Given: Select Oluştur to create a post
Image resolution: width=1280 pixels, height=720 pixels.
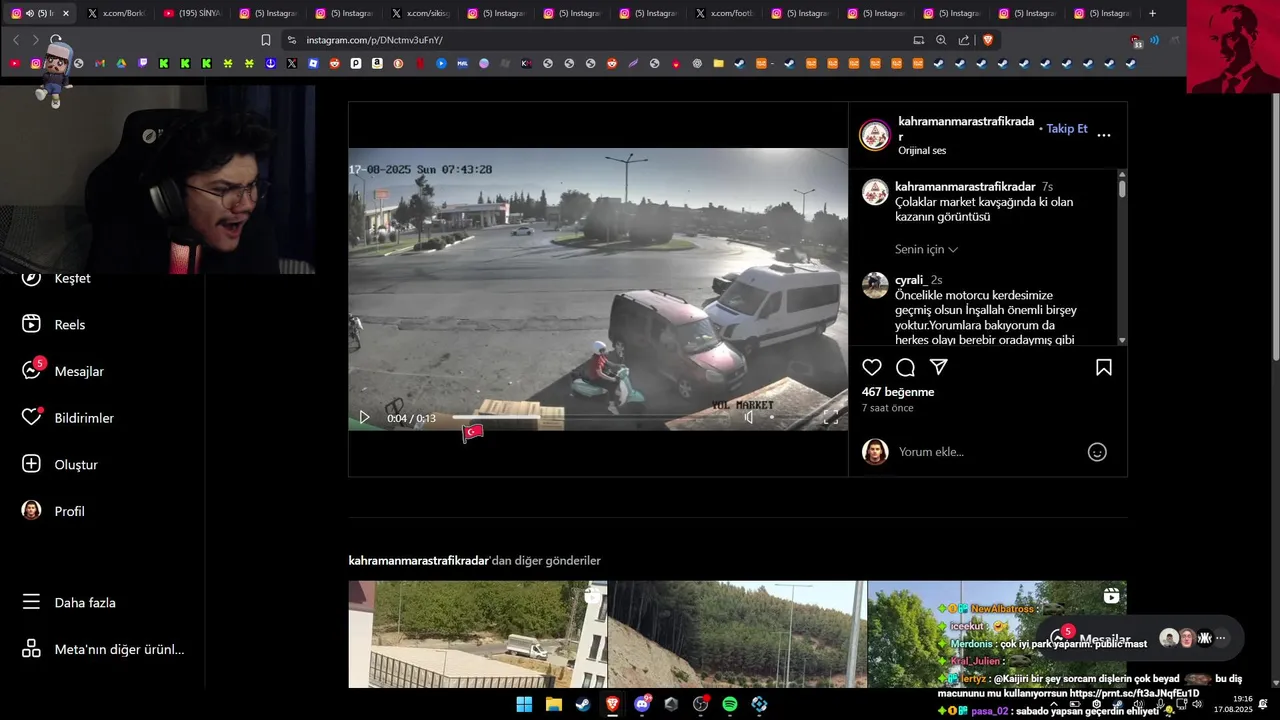Looking at the screenshot, I should pyautogui.click(x=60, y=464).
